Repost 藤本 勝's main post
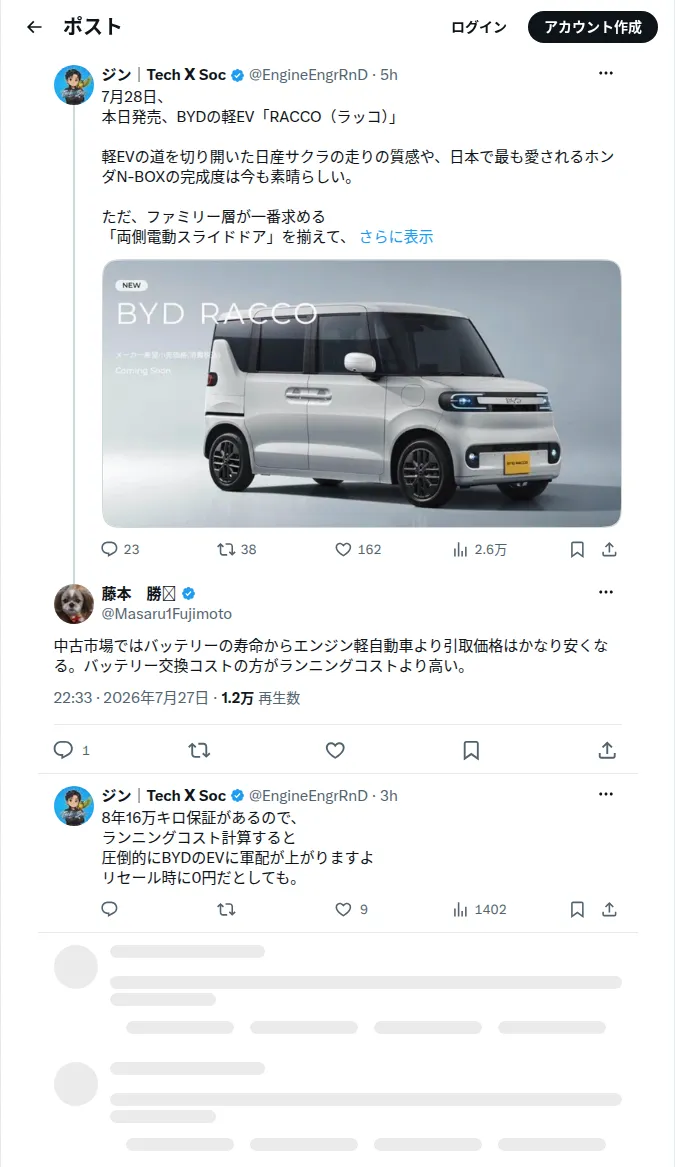The image size is (675, 1167). pos(199,750)
